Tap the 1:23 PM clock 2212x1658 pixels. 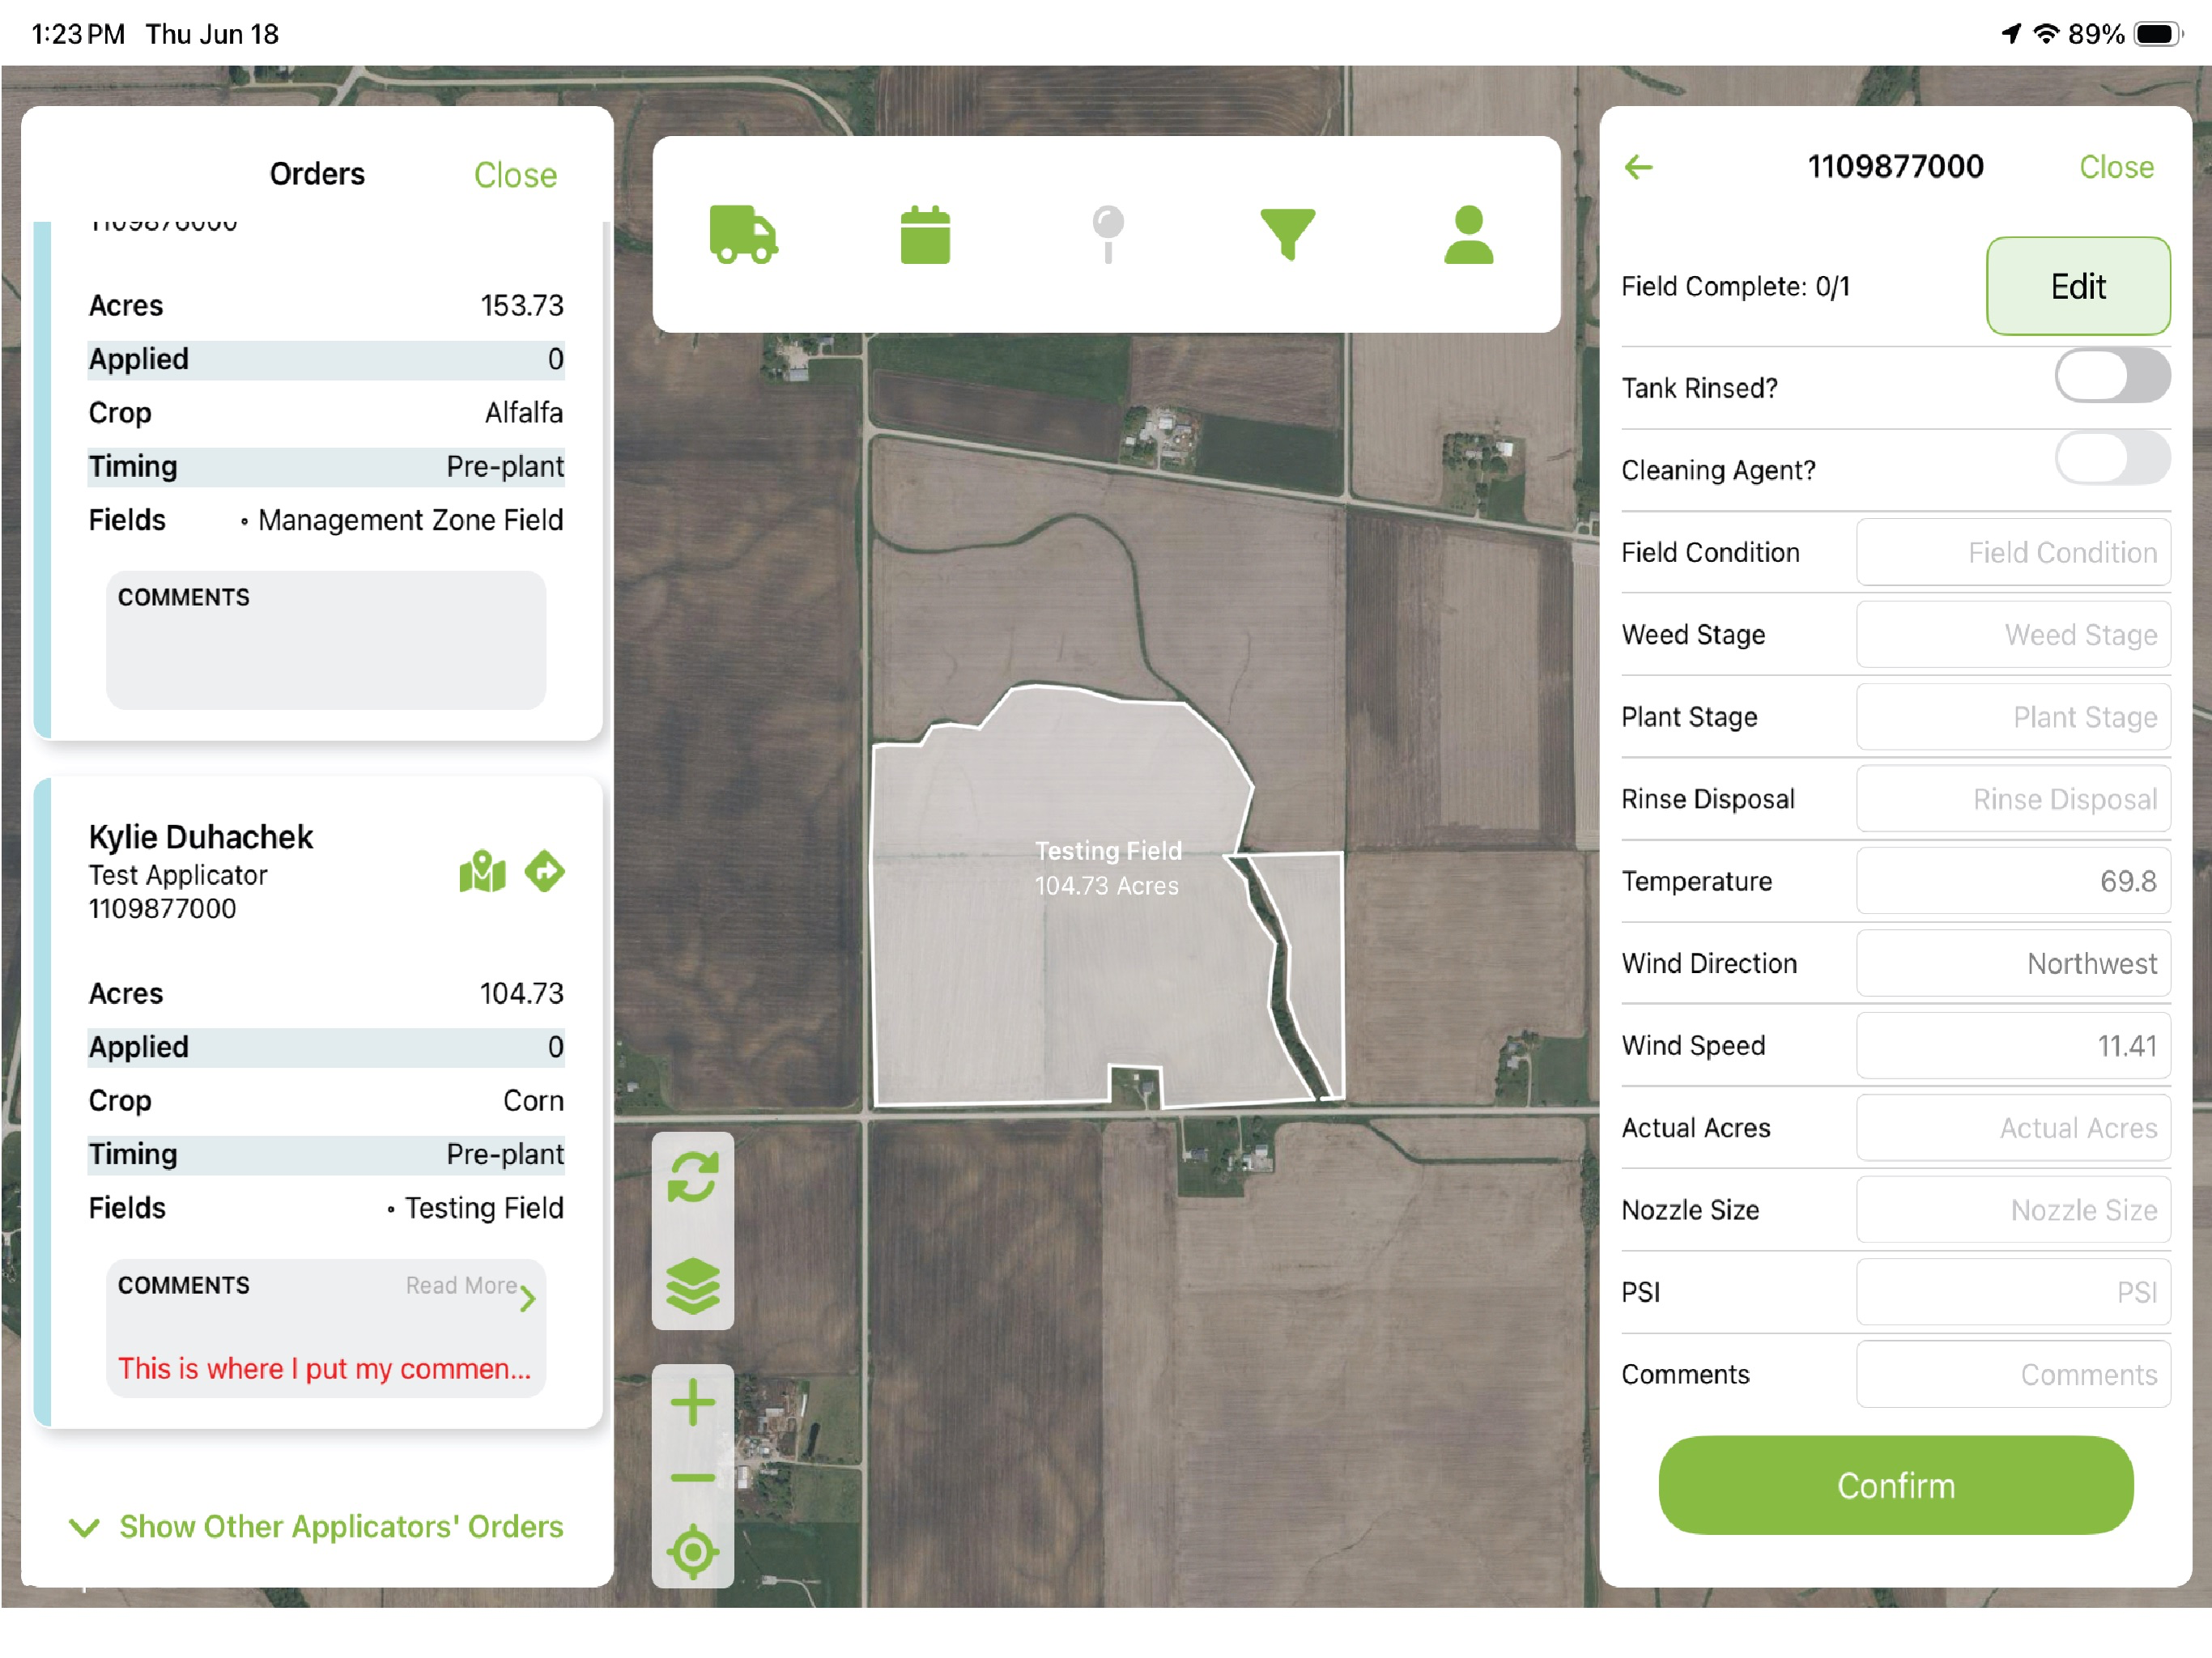[x=77, y=34]
